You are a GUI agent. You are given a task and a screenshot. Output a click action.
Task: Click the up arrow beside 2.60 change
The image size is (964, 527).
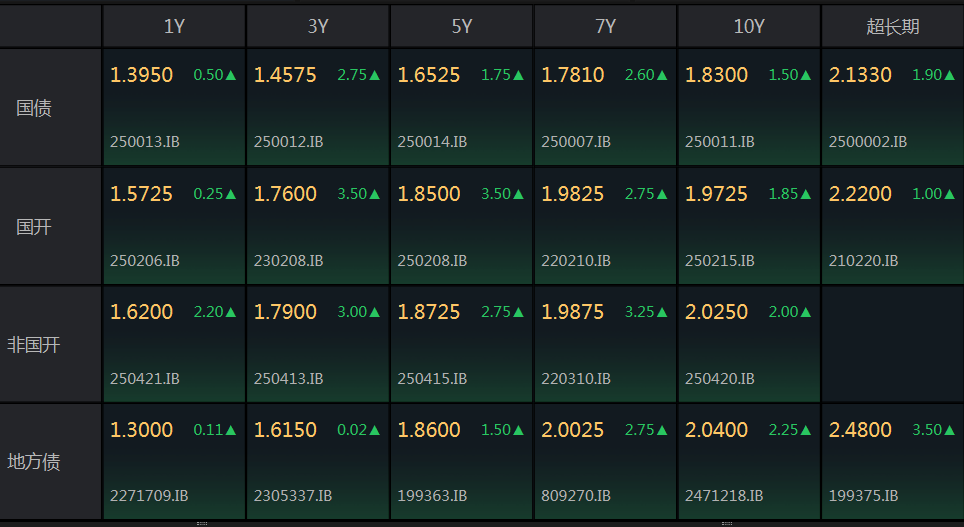point(662,75)
